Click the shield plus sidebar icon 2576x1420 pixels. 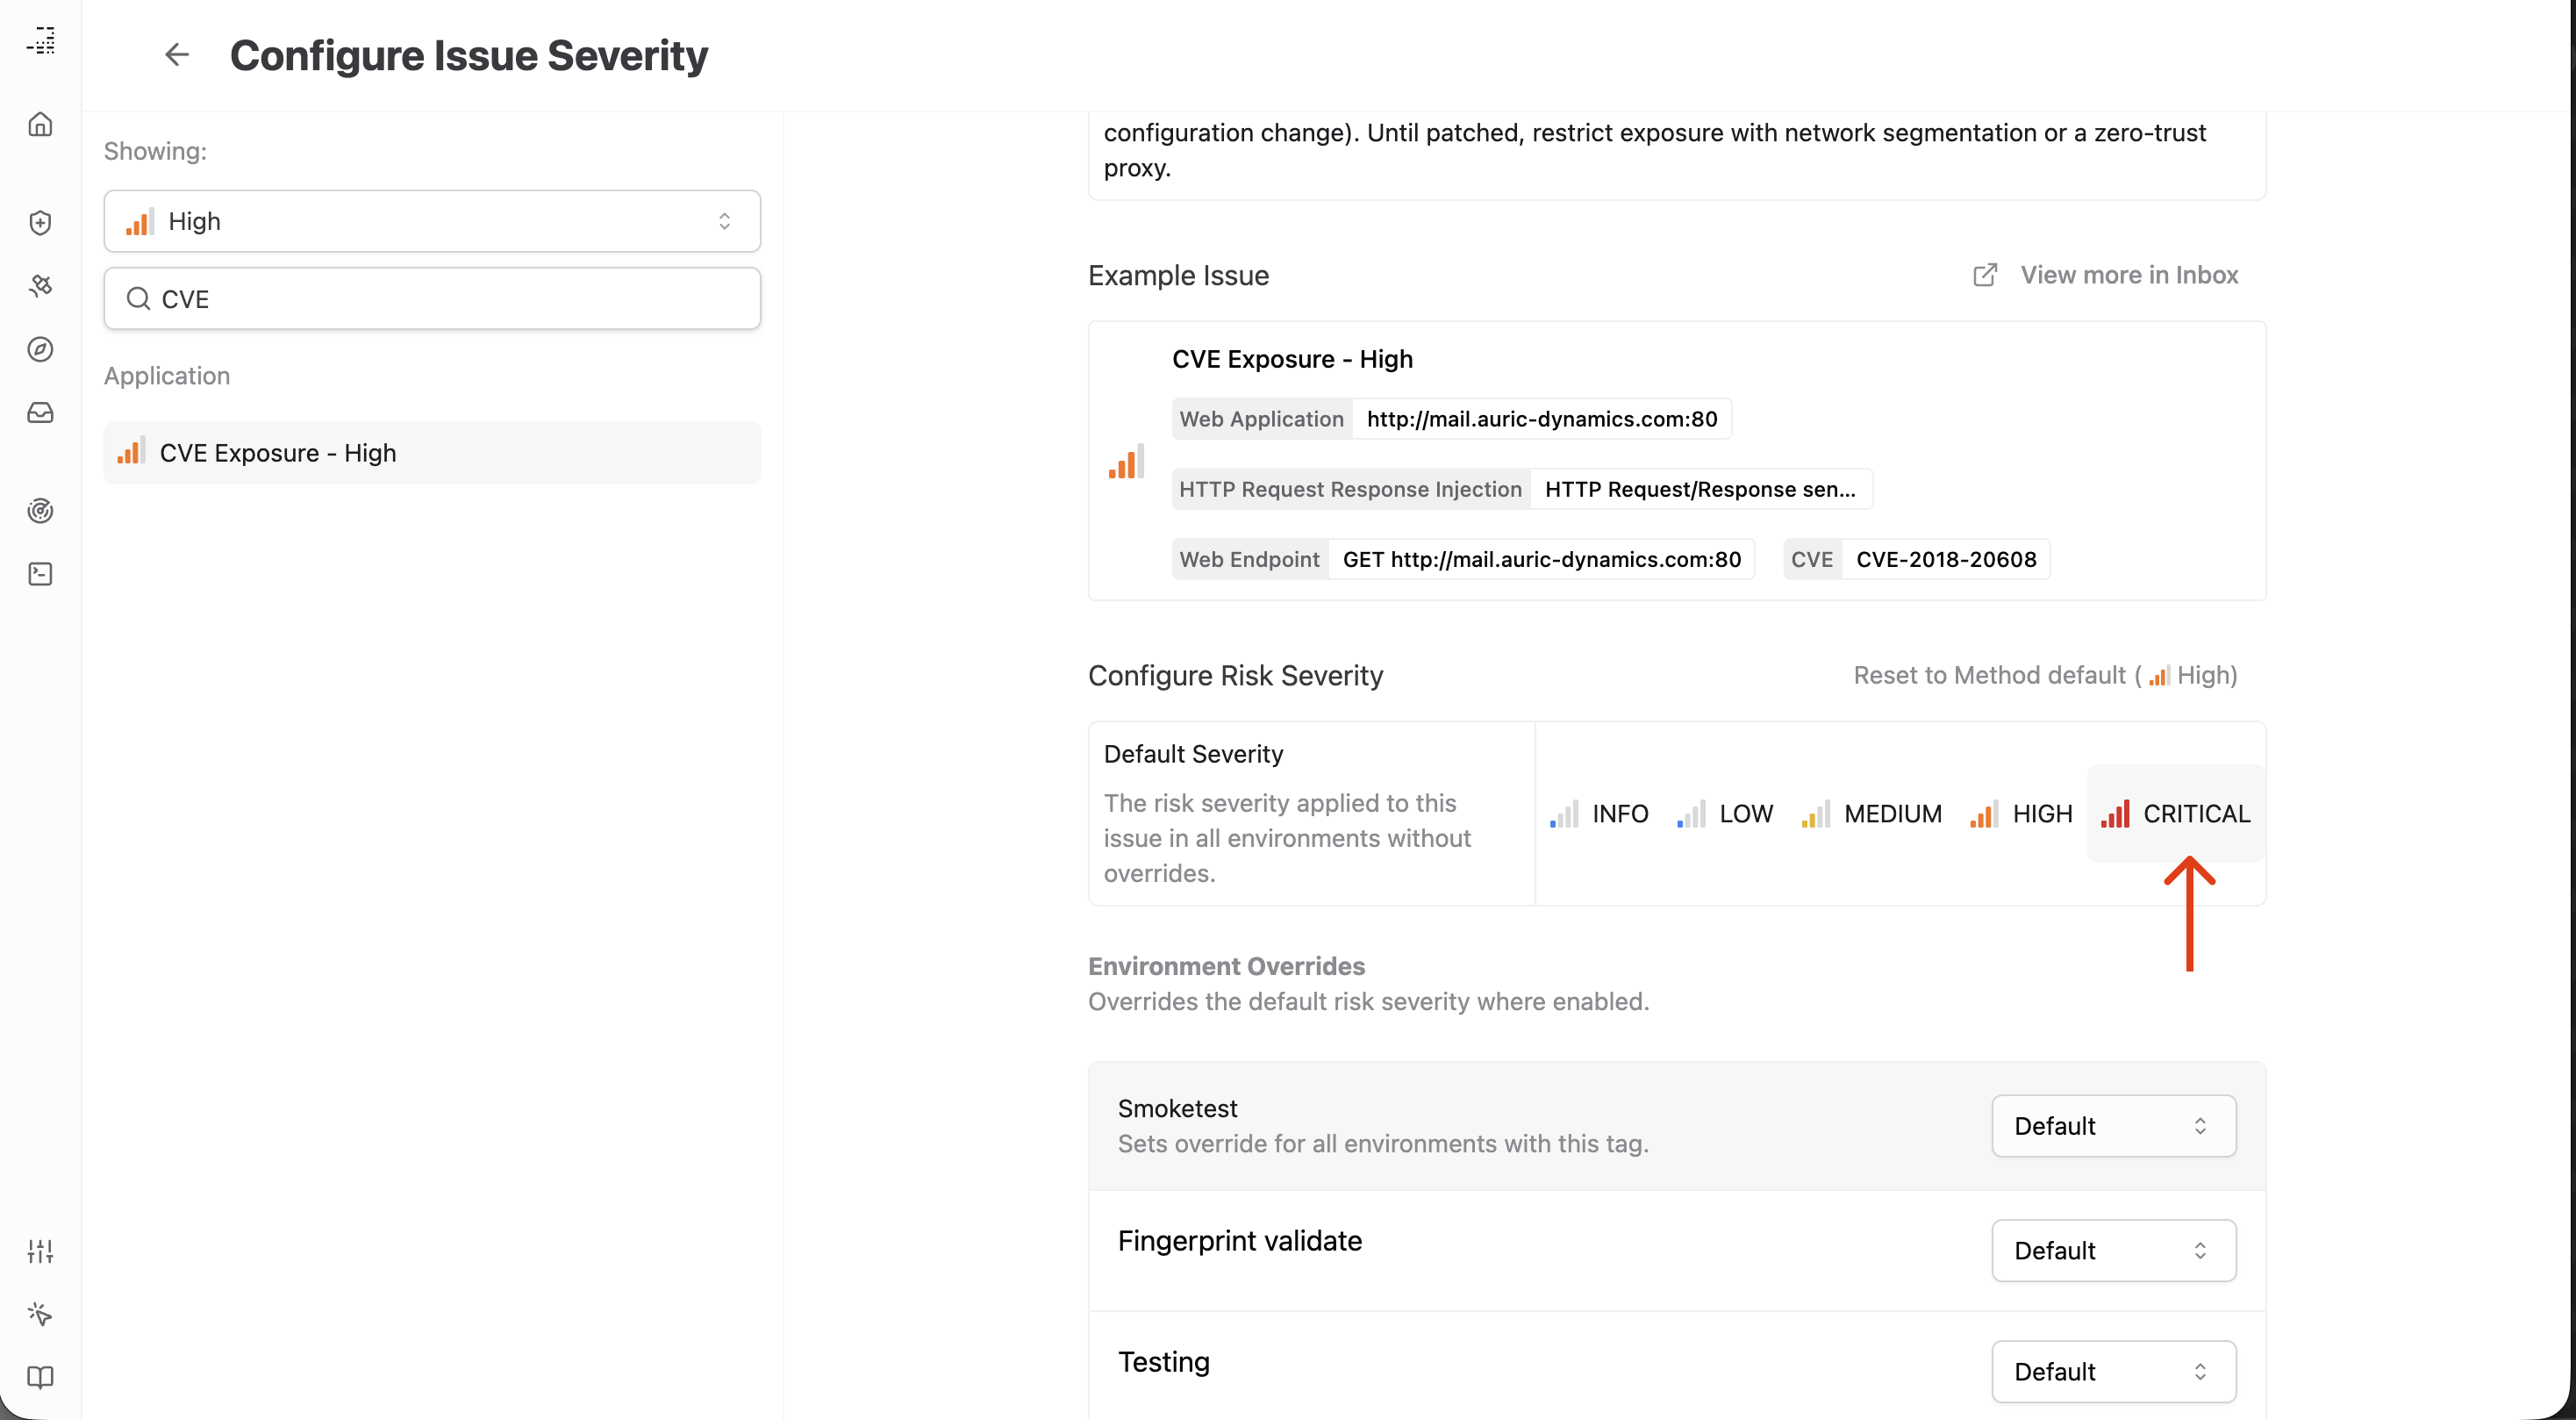(x=40, y=222)
